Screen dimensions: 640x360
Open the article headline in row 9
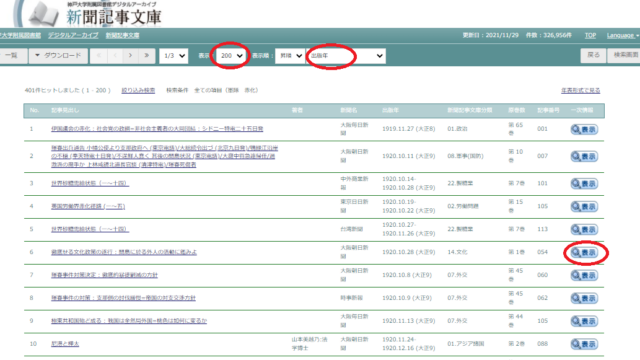pyautogui.click(x=129, y=321)
